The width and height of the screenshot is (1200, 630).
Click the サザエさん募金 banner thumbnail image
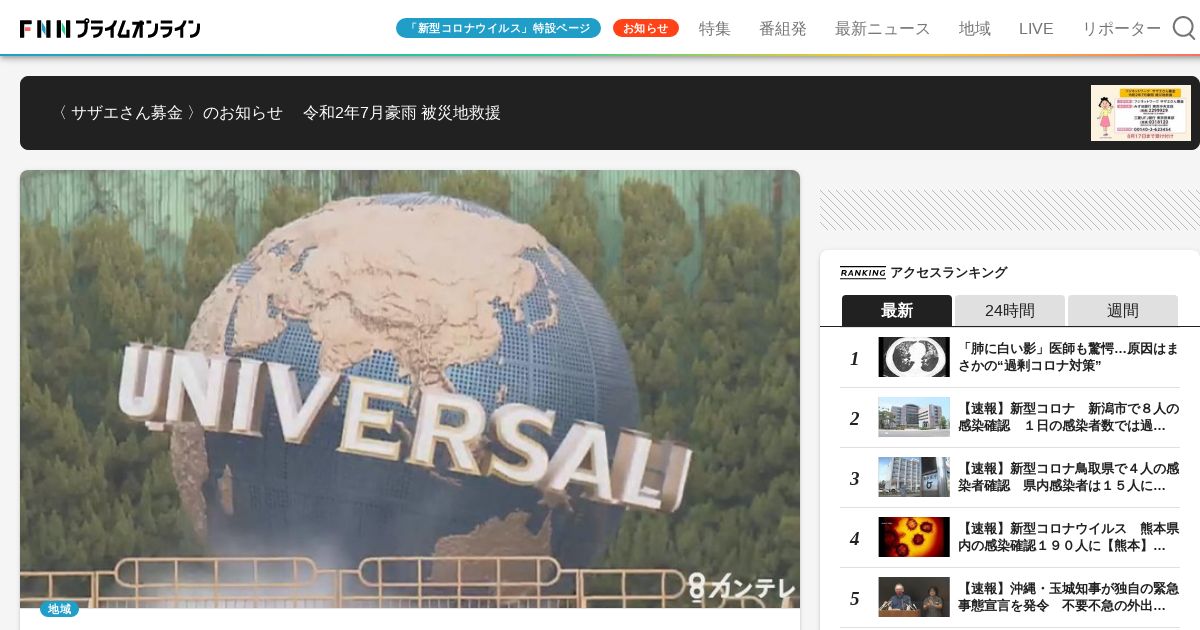click(x=1140, y=113)
